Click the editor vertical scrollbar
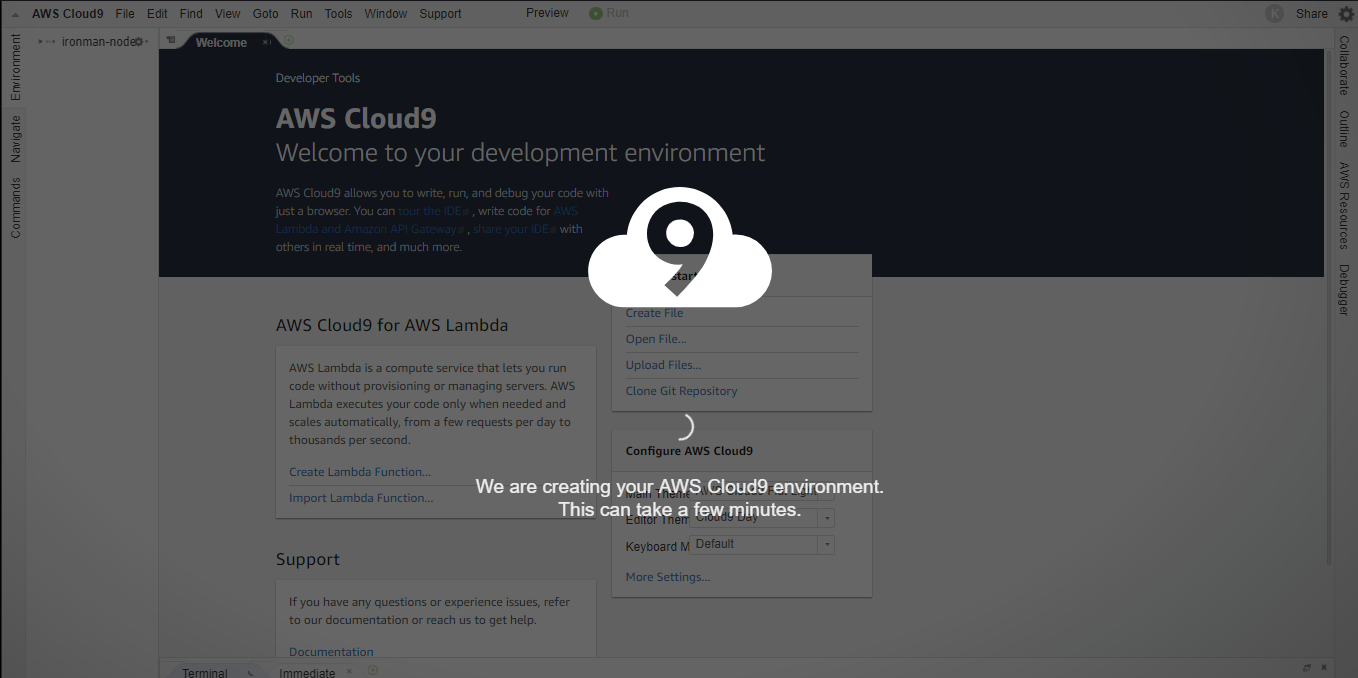Image resolution: width=1358 pixels, height=678 pixels. (1328, 300)
